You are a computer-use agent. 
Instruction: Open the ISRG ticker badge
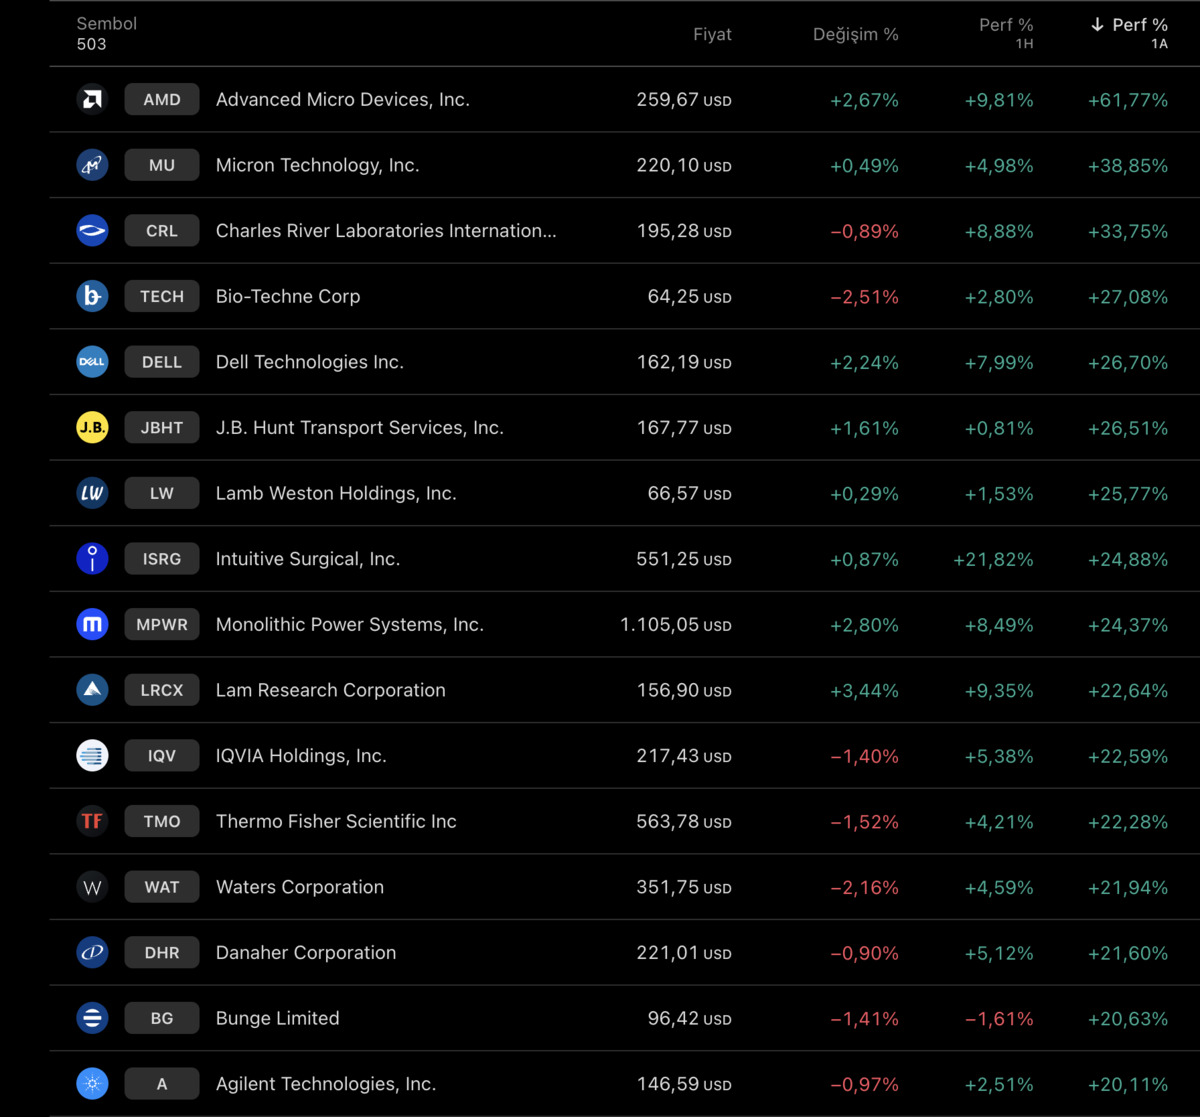162,559
